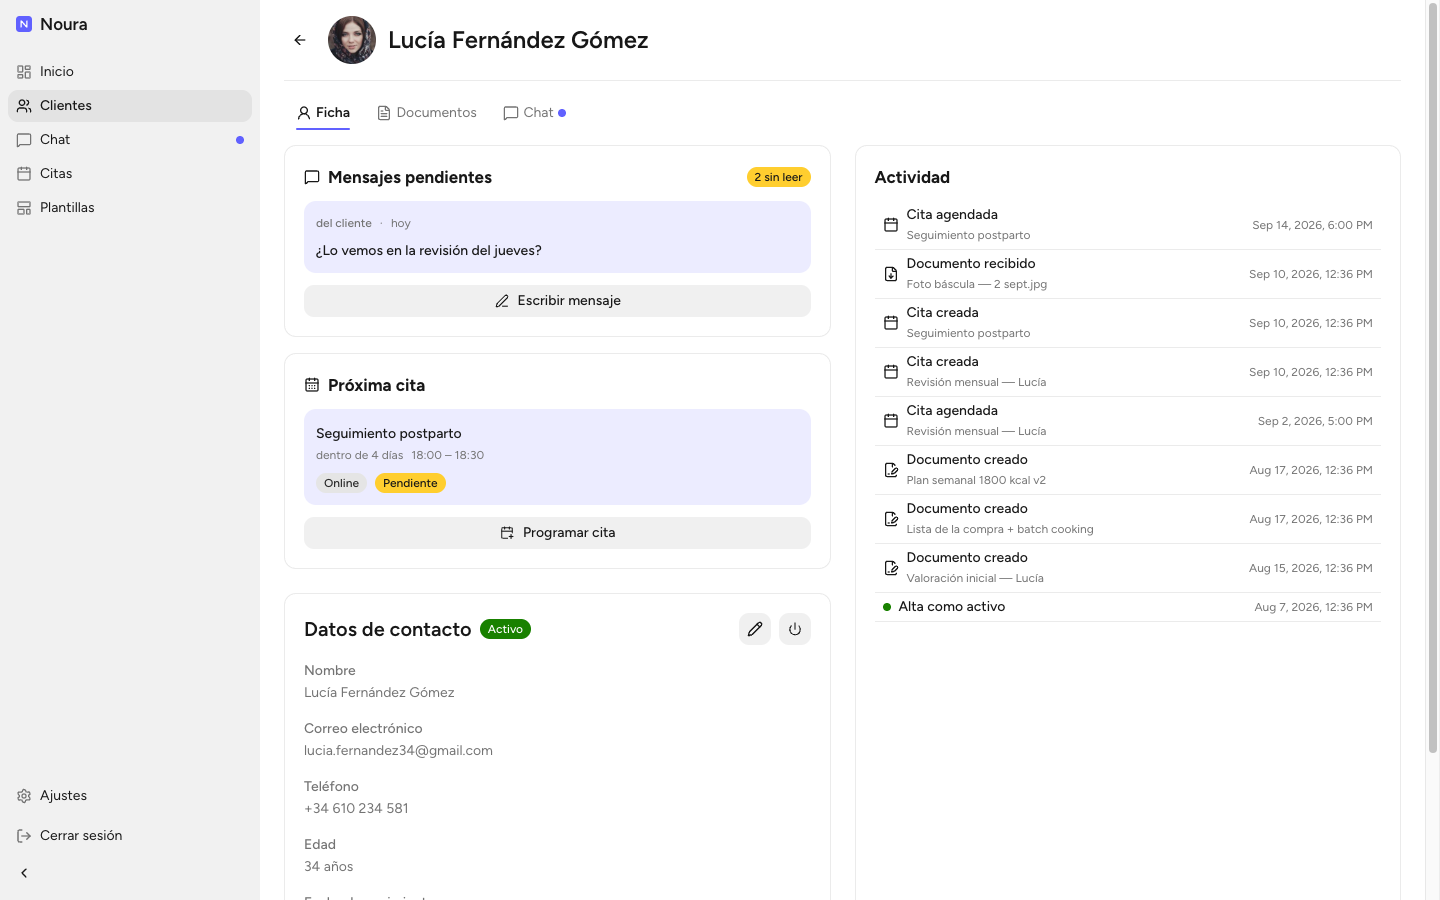This screenshot has width=1440, height=900.
Task: Click the Pendiente status badge
Action: click(x=410, y=483)
